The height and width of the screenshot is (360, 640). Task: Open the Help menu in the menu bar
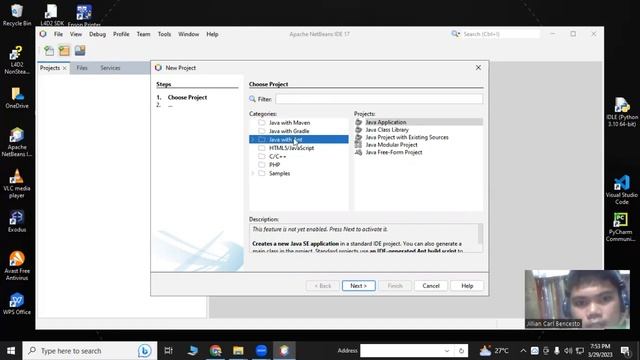tap(212, 34)
